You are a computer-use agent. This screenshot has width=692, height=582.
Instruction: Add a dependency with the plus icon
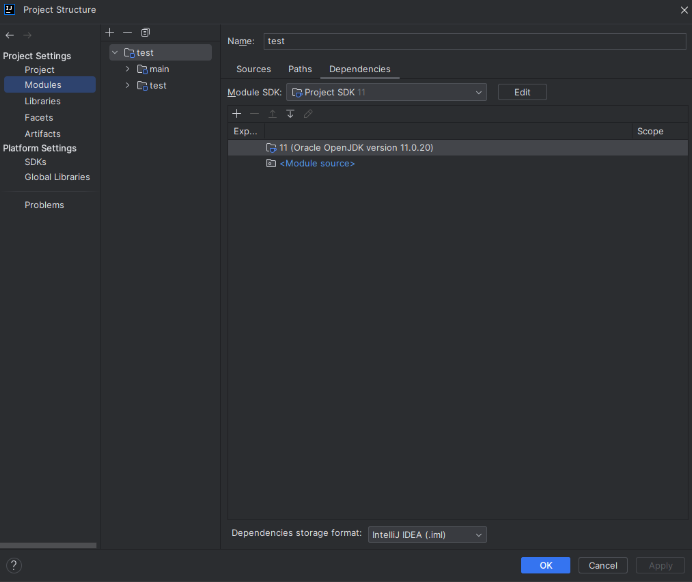point(237,114)
